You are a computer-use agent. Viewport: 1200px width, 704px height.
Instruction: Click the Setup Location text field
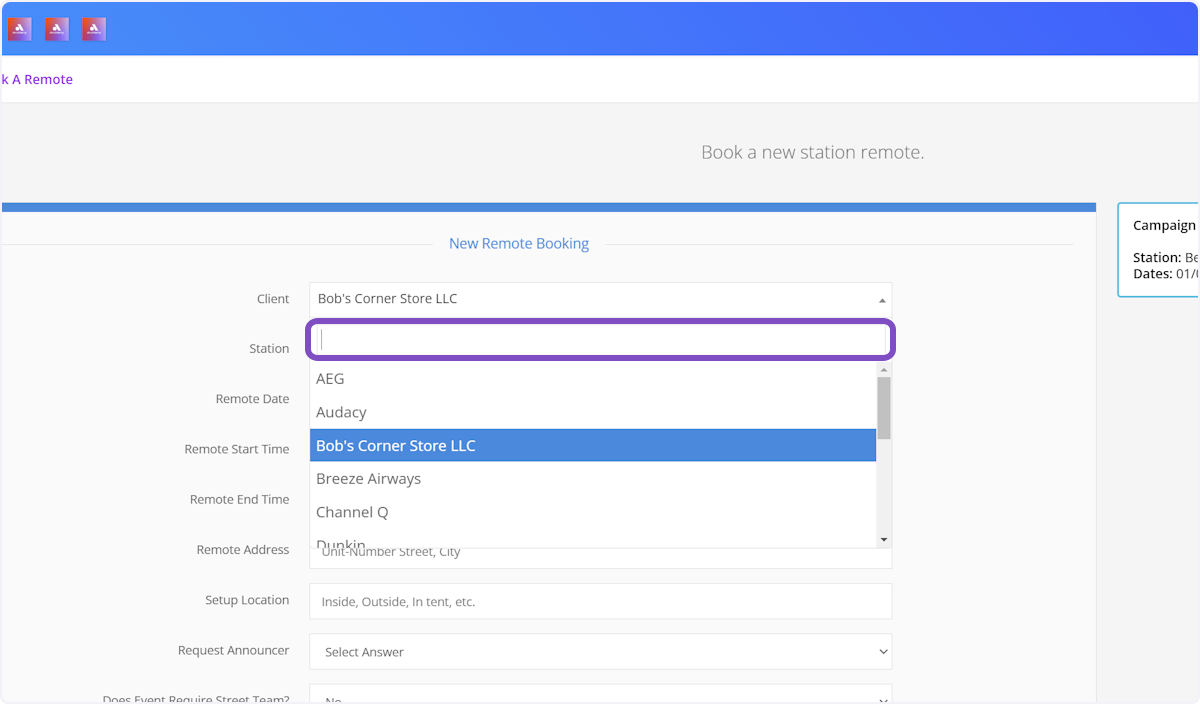coord(600,602)
